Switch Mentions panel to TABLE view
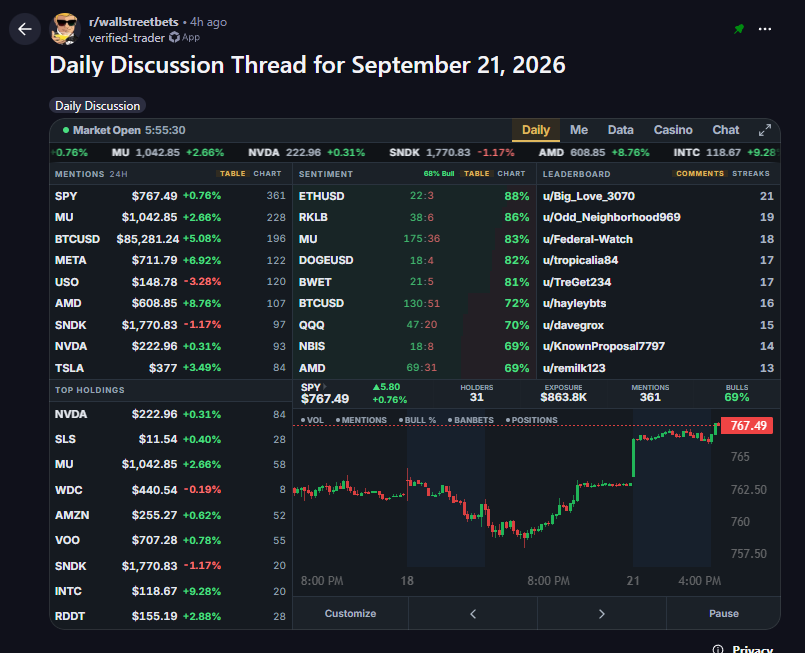This screenshot has height=653, width=805. coord(233,174)
